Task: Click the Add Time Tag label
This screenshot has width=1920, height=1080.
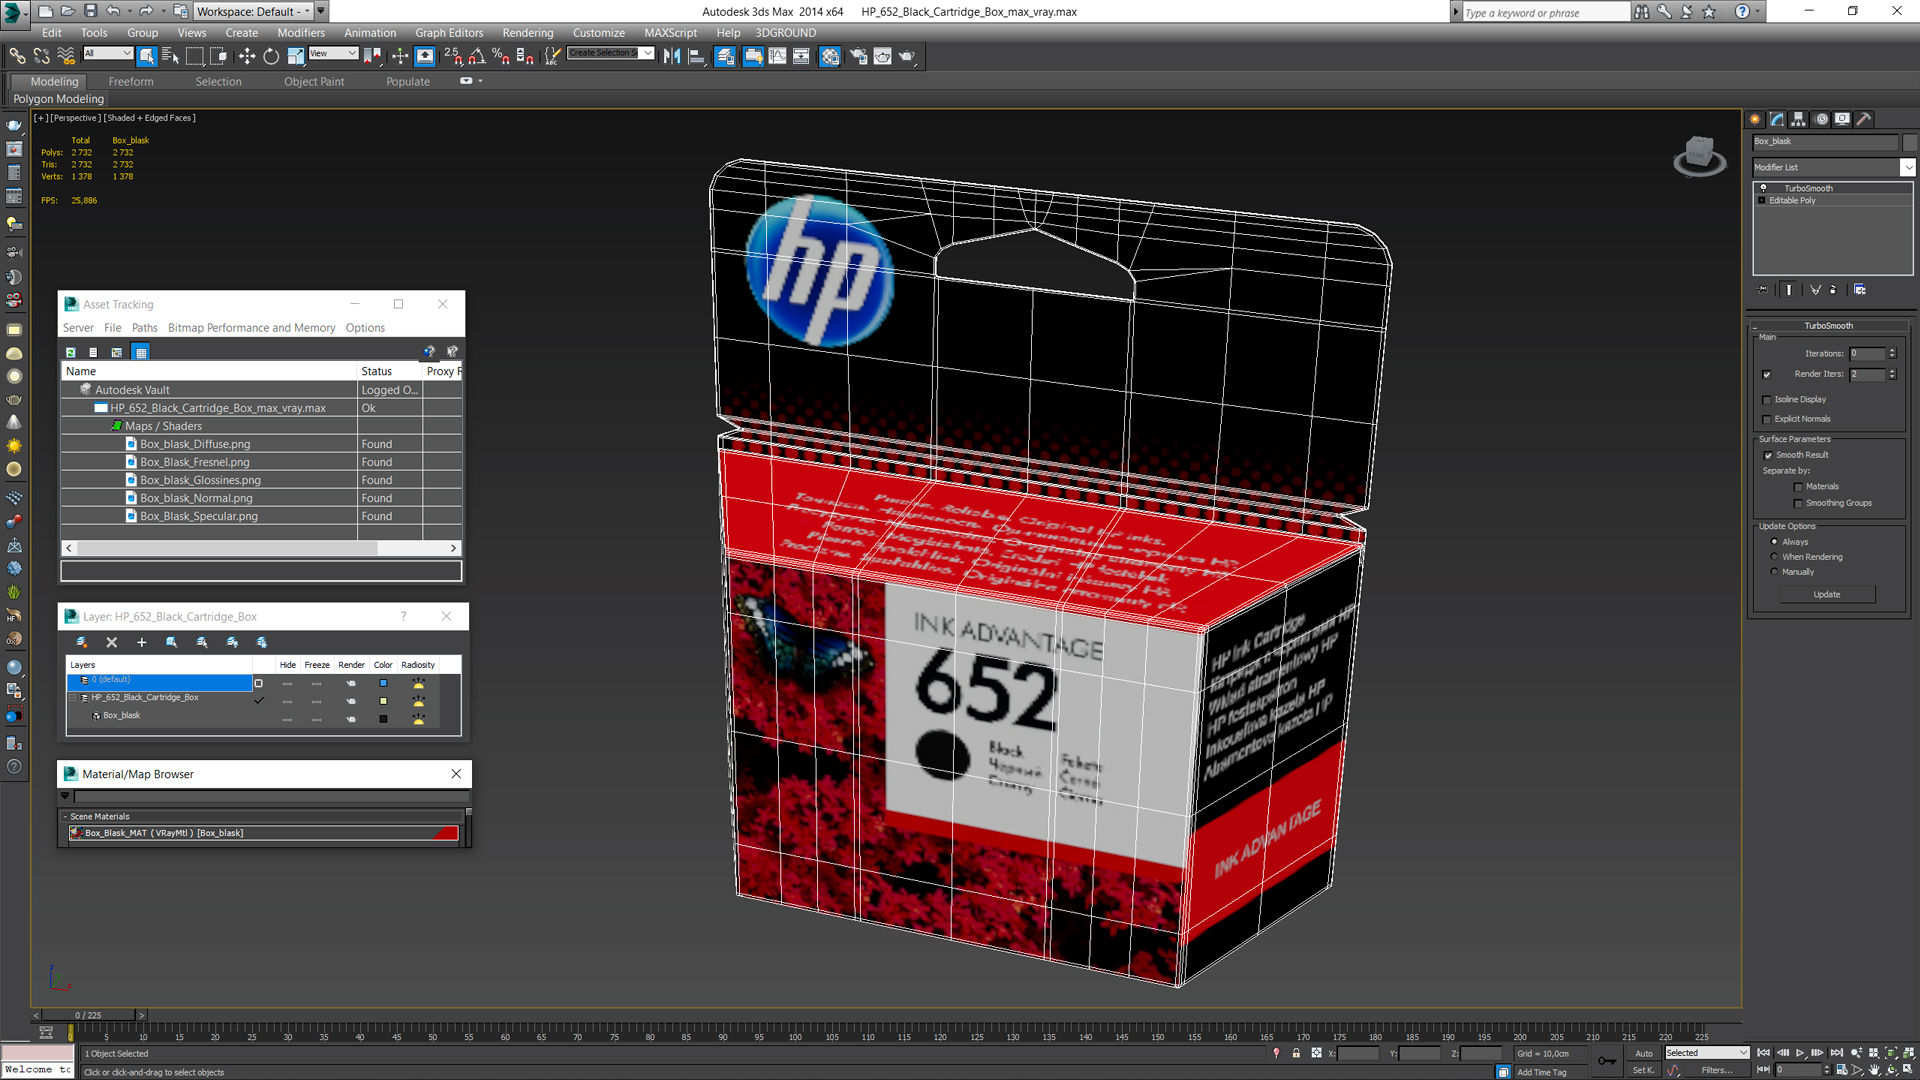Action: [1542, 1072]
